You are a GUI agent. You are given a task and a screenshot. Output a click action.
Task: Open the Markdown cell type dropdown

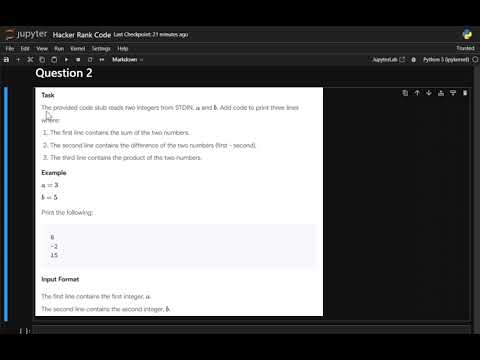pyautogui.click(x=127, y=60)
